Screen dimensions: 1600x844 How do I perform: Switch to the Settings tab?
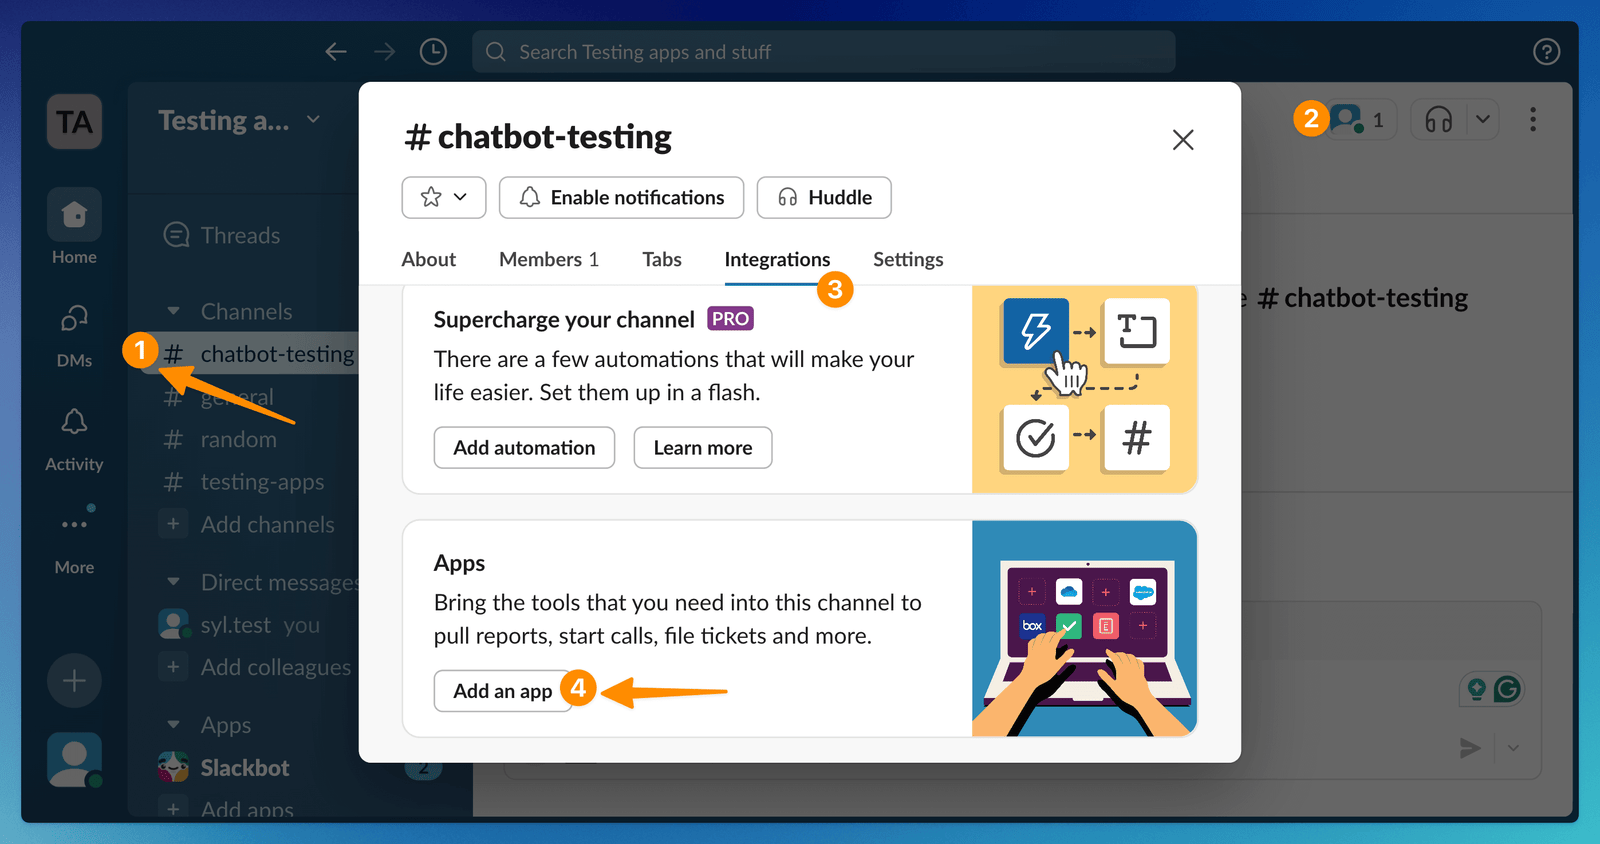tap(907, 260)
